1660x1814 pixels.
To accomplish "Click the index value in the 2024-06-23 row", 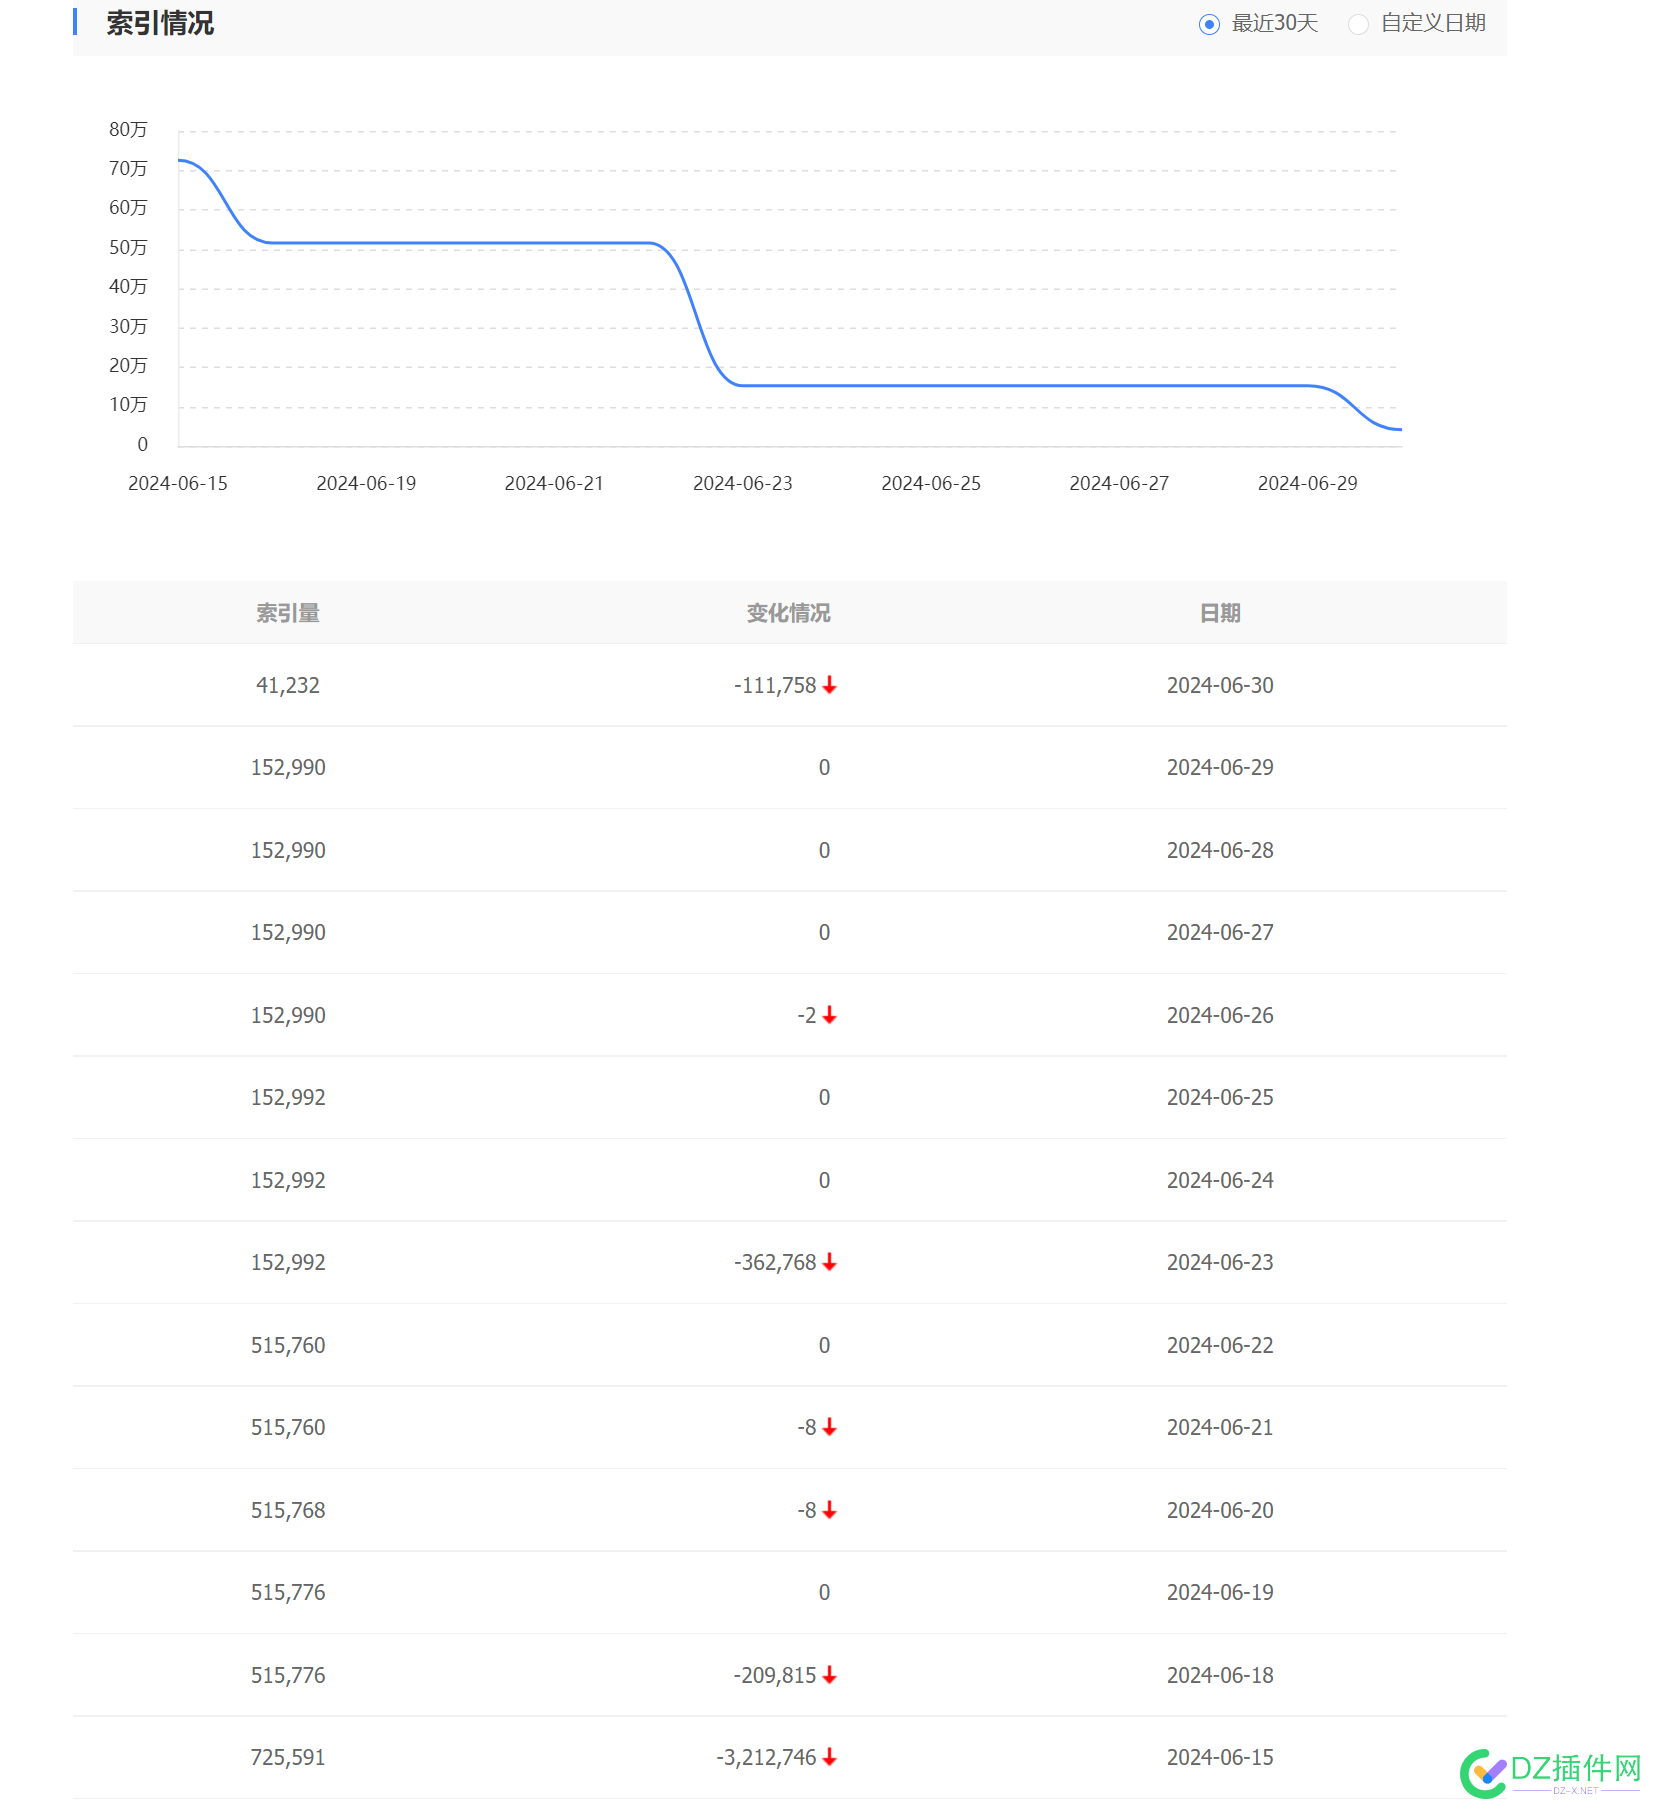I will click(x=288, y=1262).
